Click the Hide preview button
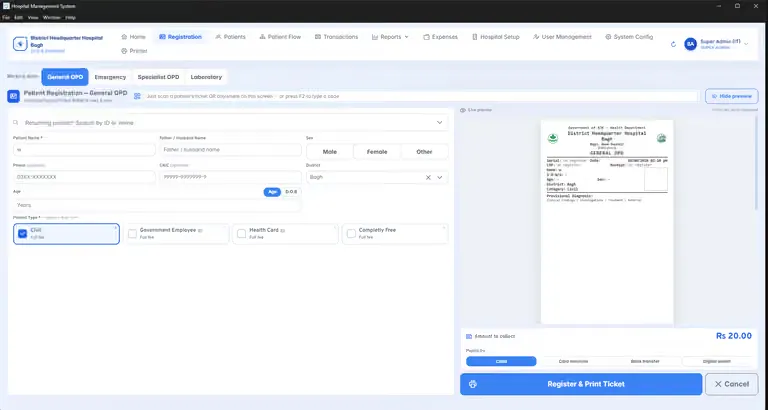This screenshot has height=410, width=768. coord(732,96)
